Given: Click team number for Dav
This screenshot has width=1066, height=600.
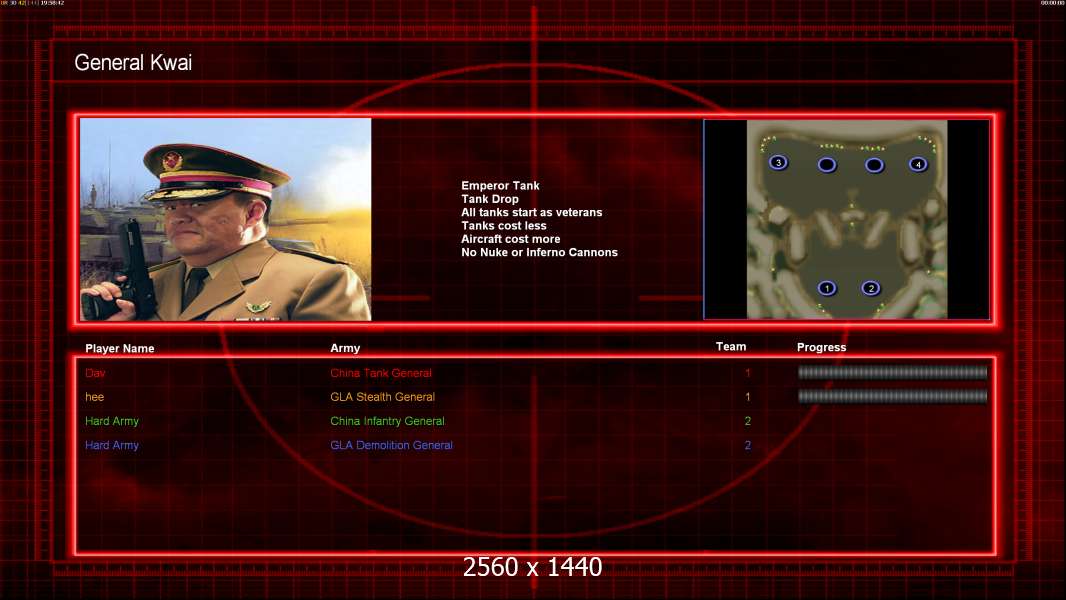Looking at the screenshot, I should pos(748,373).
